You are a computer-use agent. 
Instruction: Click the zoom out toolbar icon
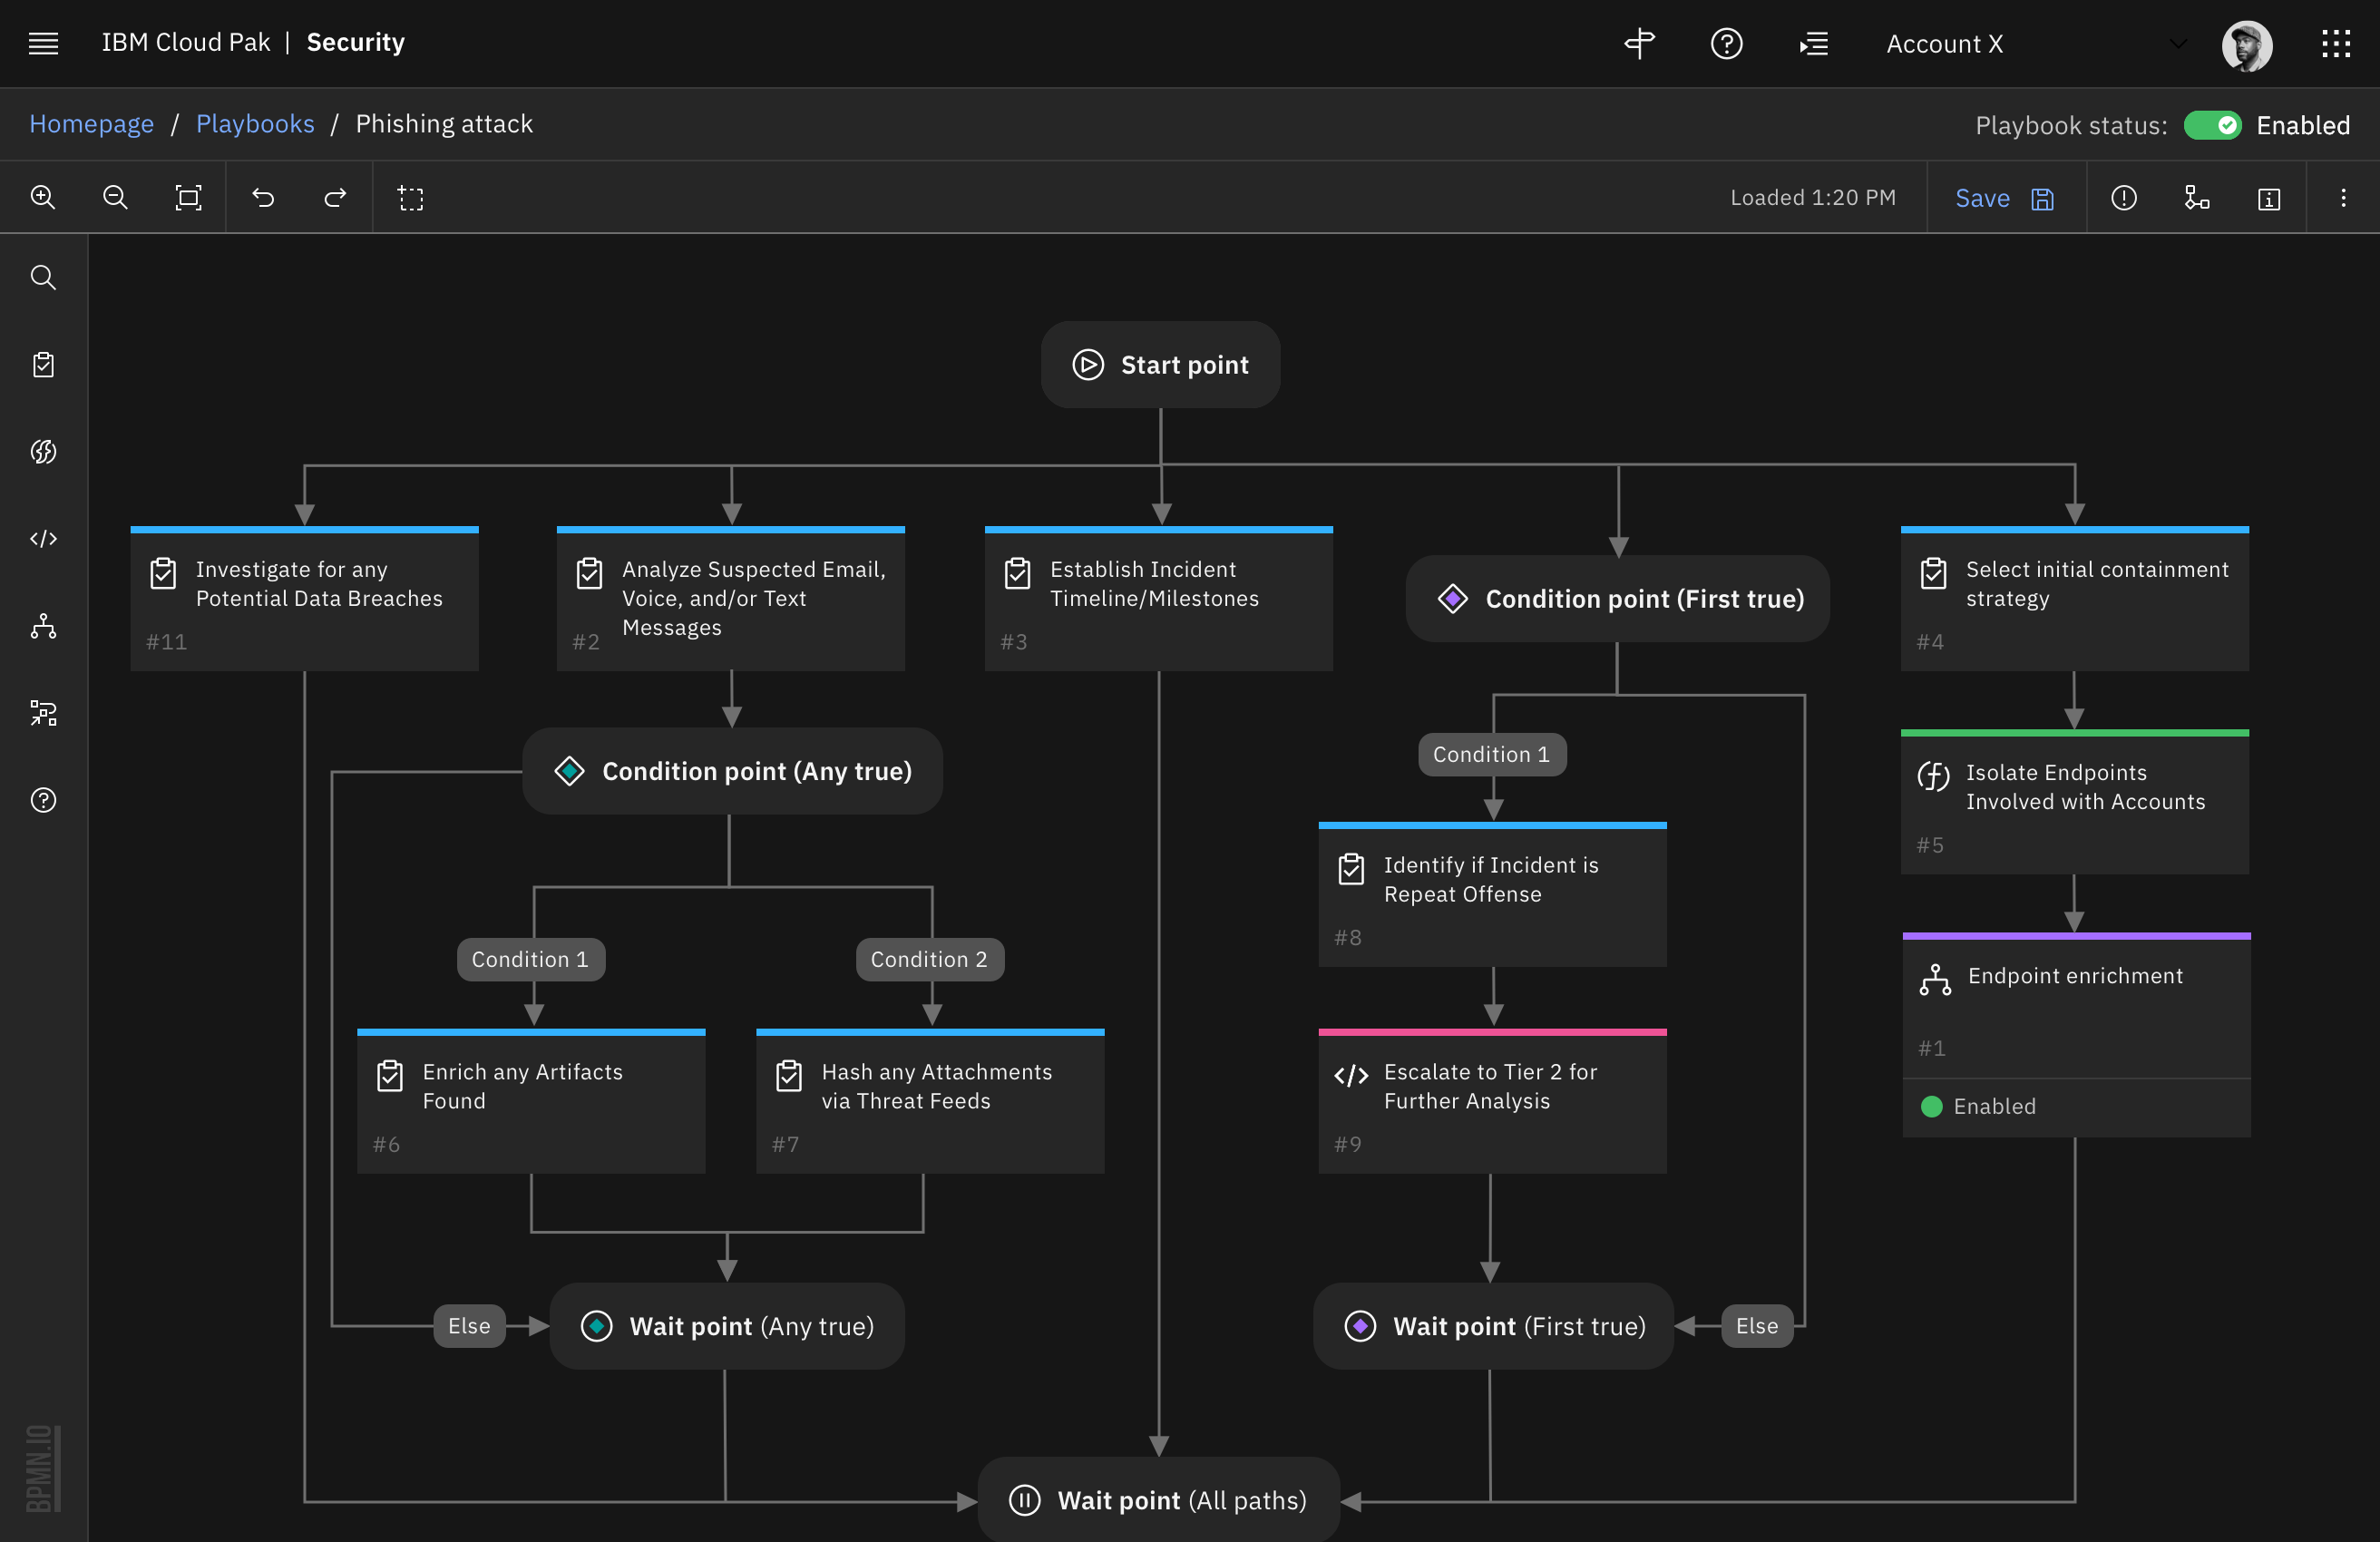click(x=115, y=198)
